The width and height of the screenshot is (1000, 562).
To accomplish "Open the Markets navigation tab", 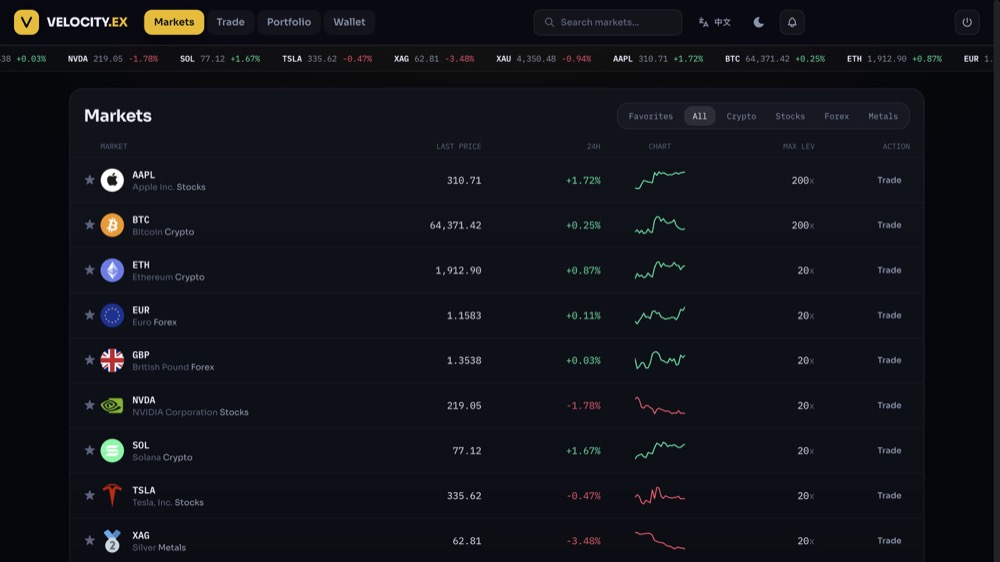I will pos(174,22).
